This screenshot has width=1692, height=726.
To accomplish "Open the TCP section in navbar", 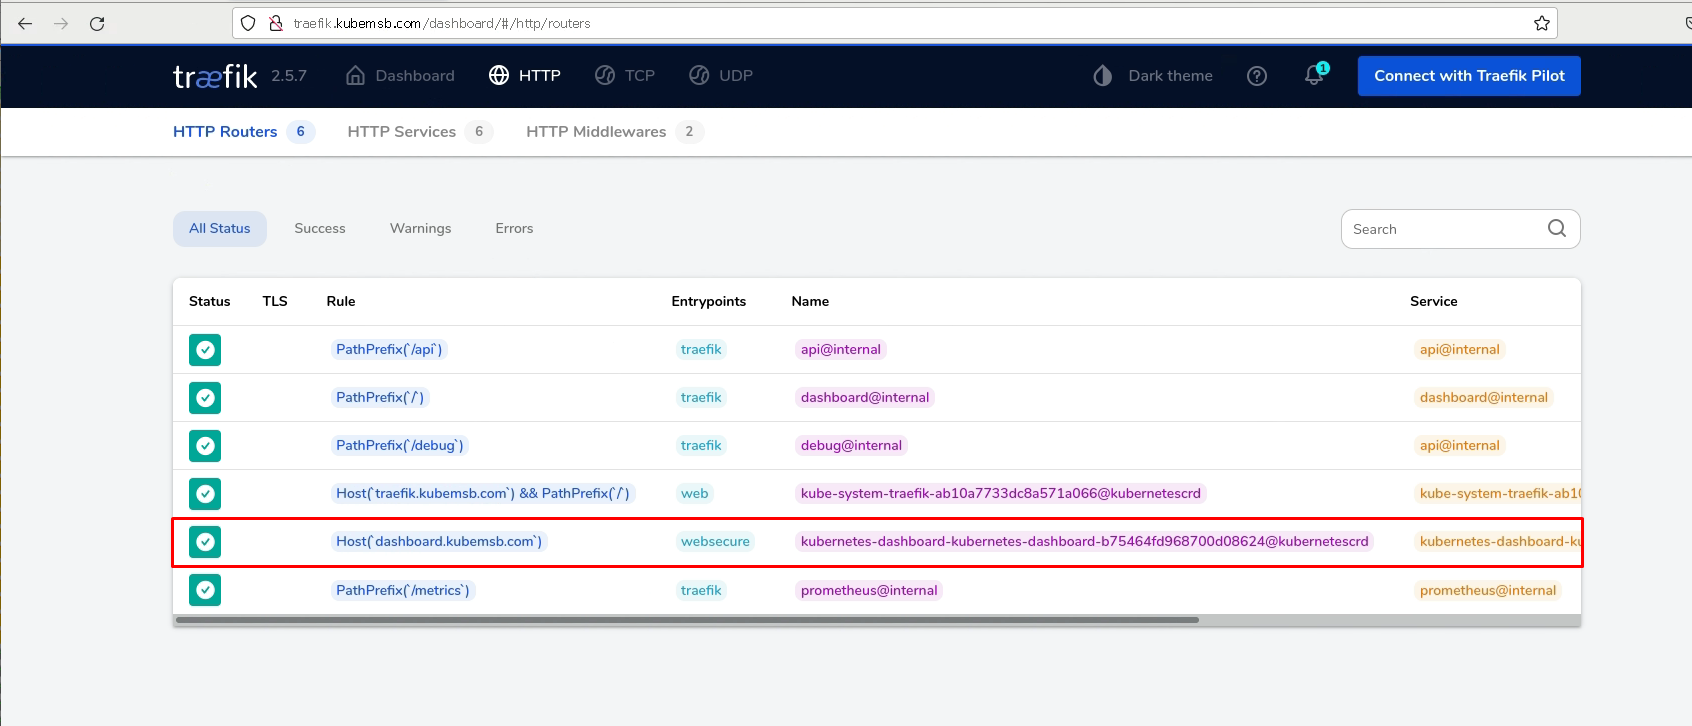I will click(x=625, y=76).
